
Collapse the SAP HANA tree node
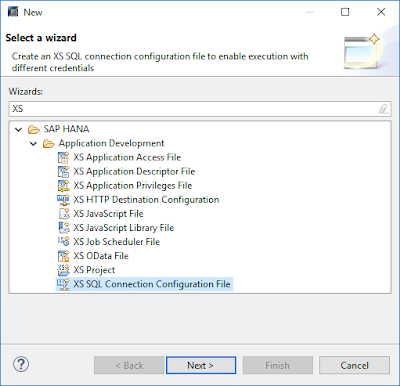19,129
